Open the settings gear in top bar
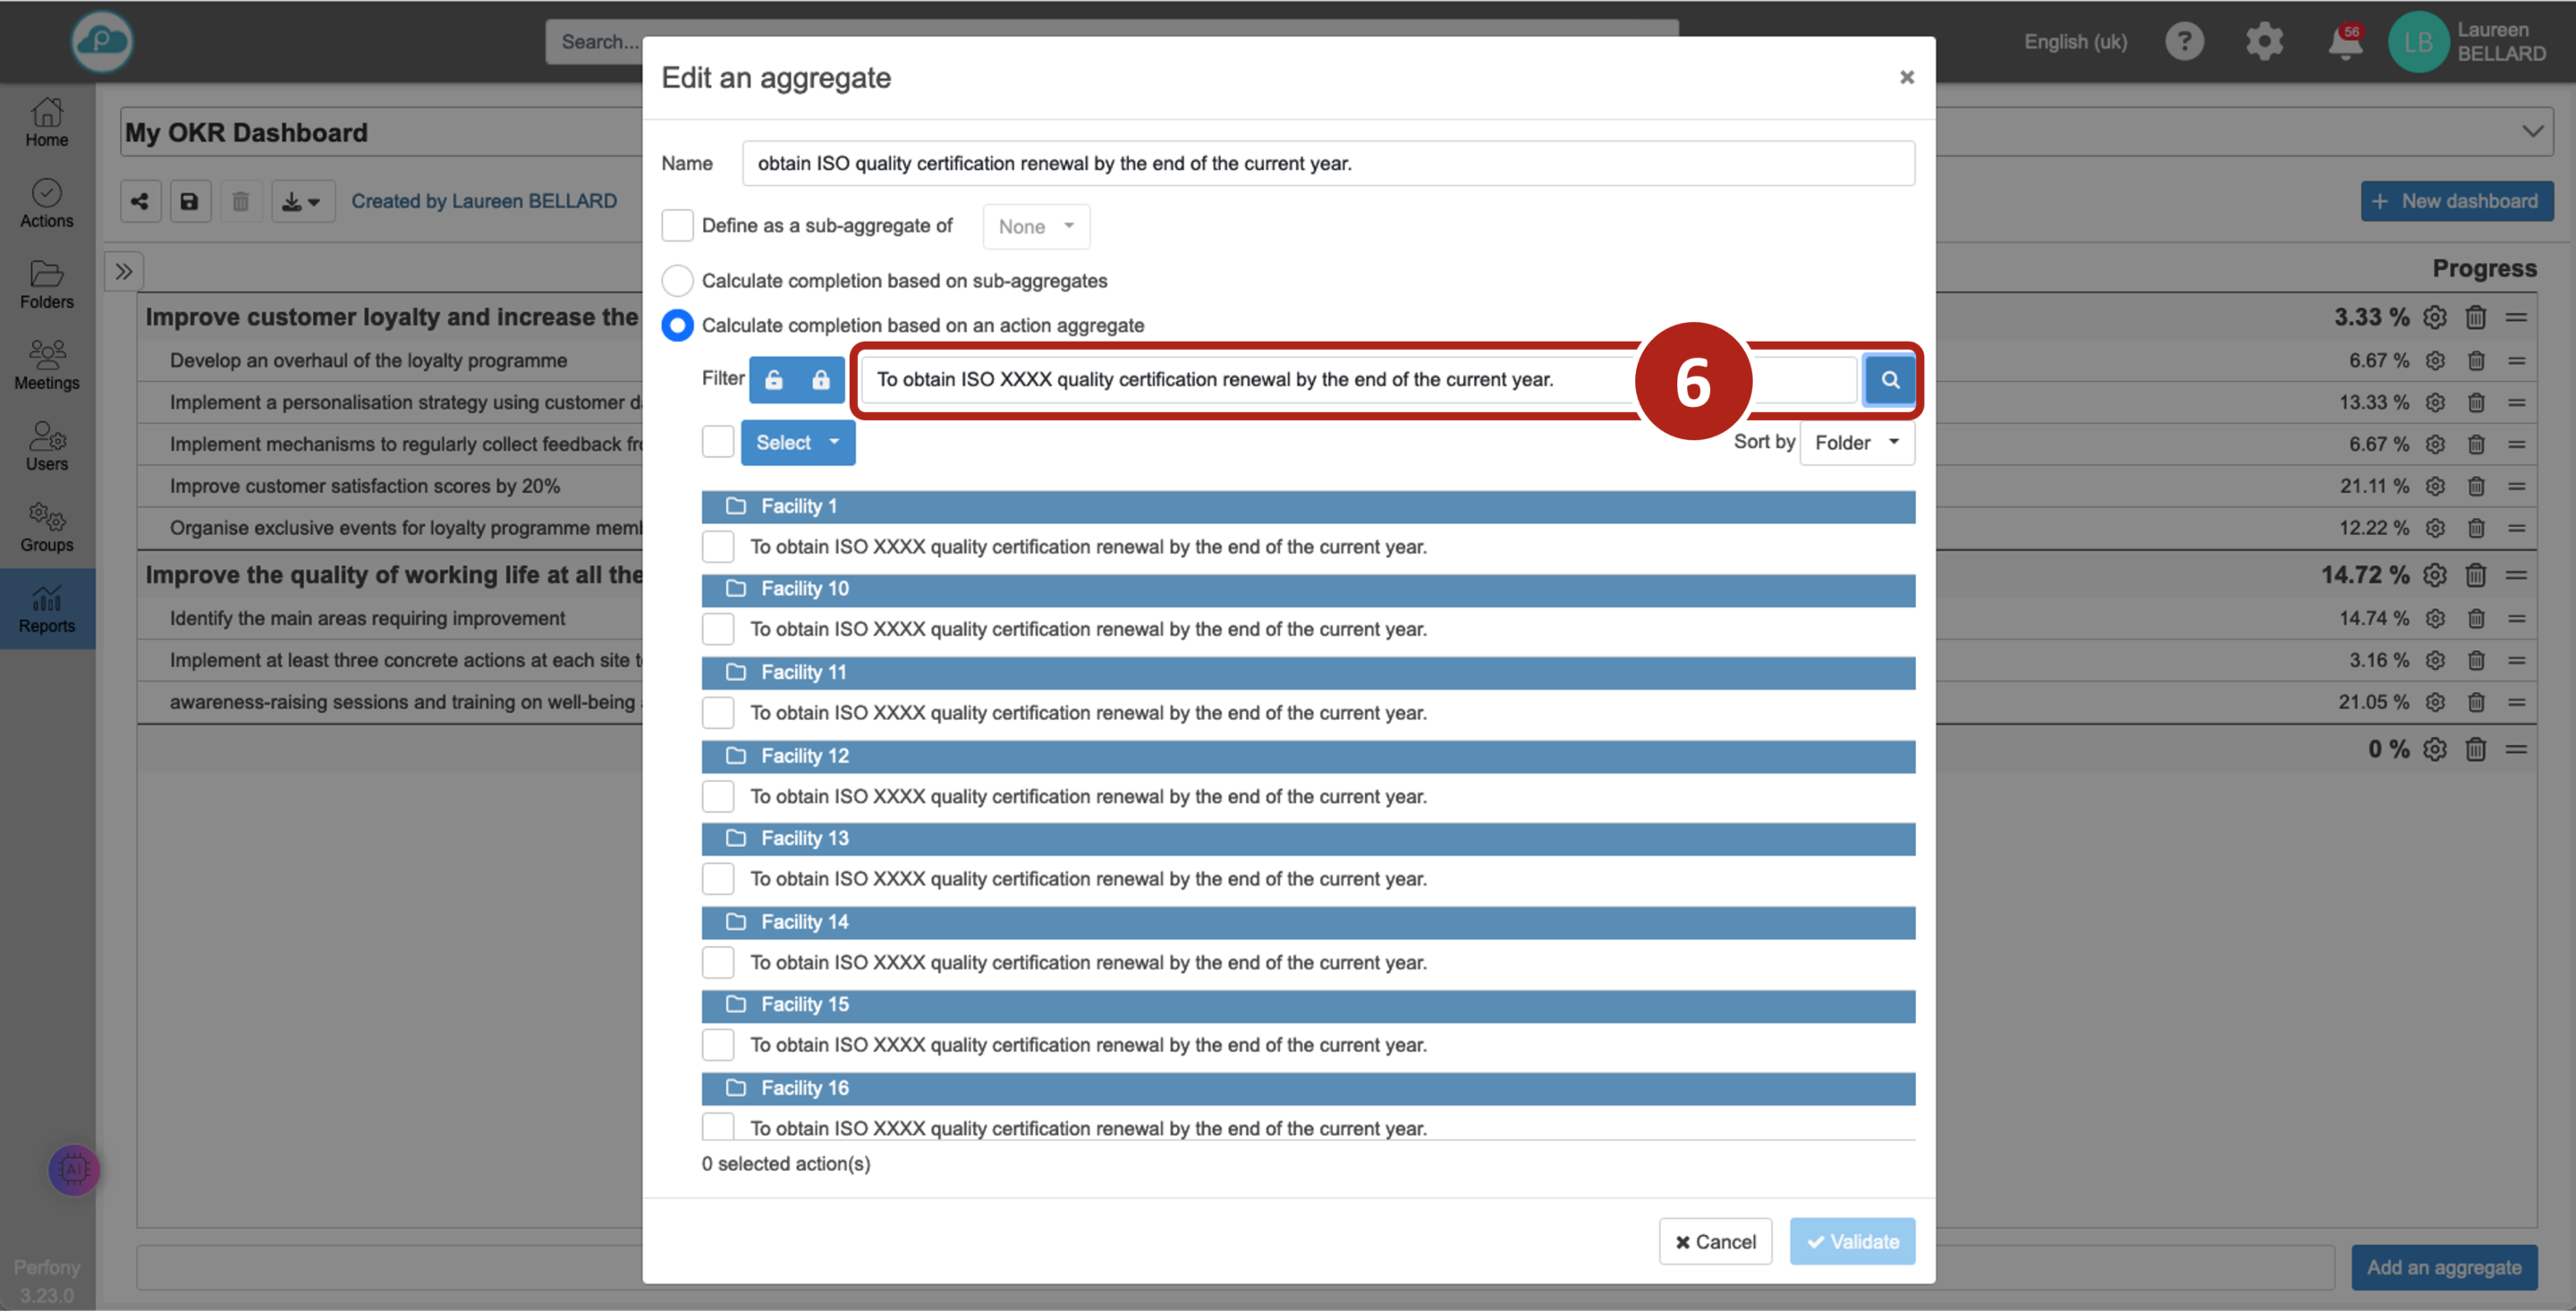2576x1312 pixels. click(x=2264, y=42)
